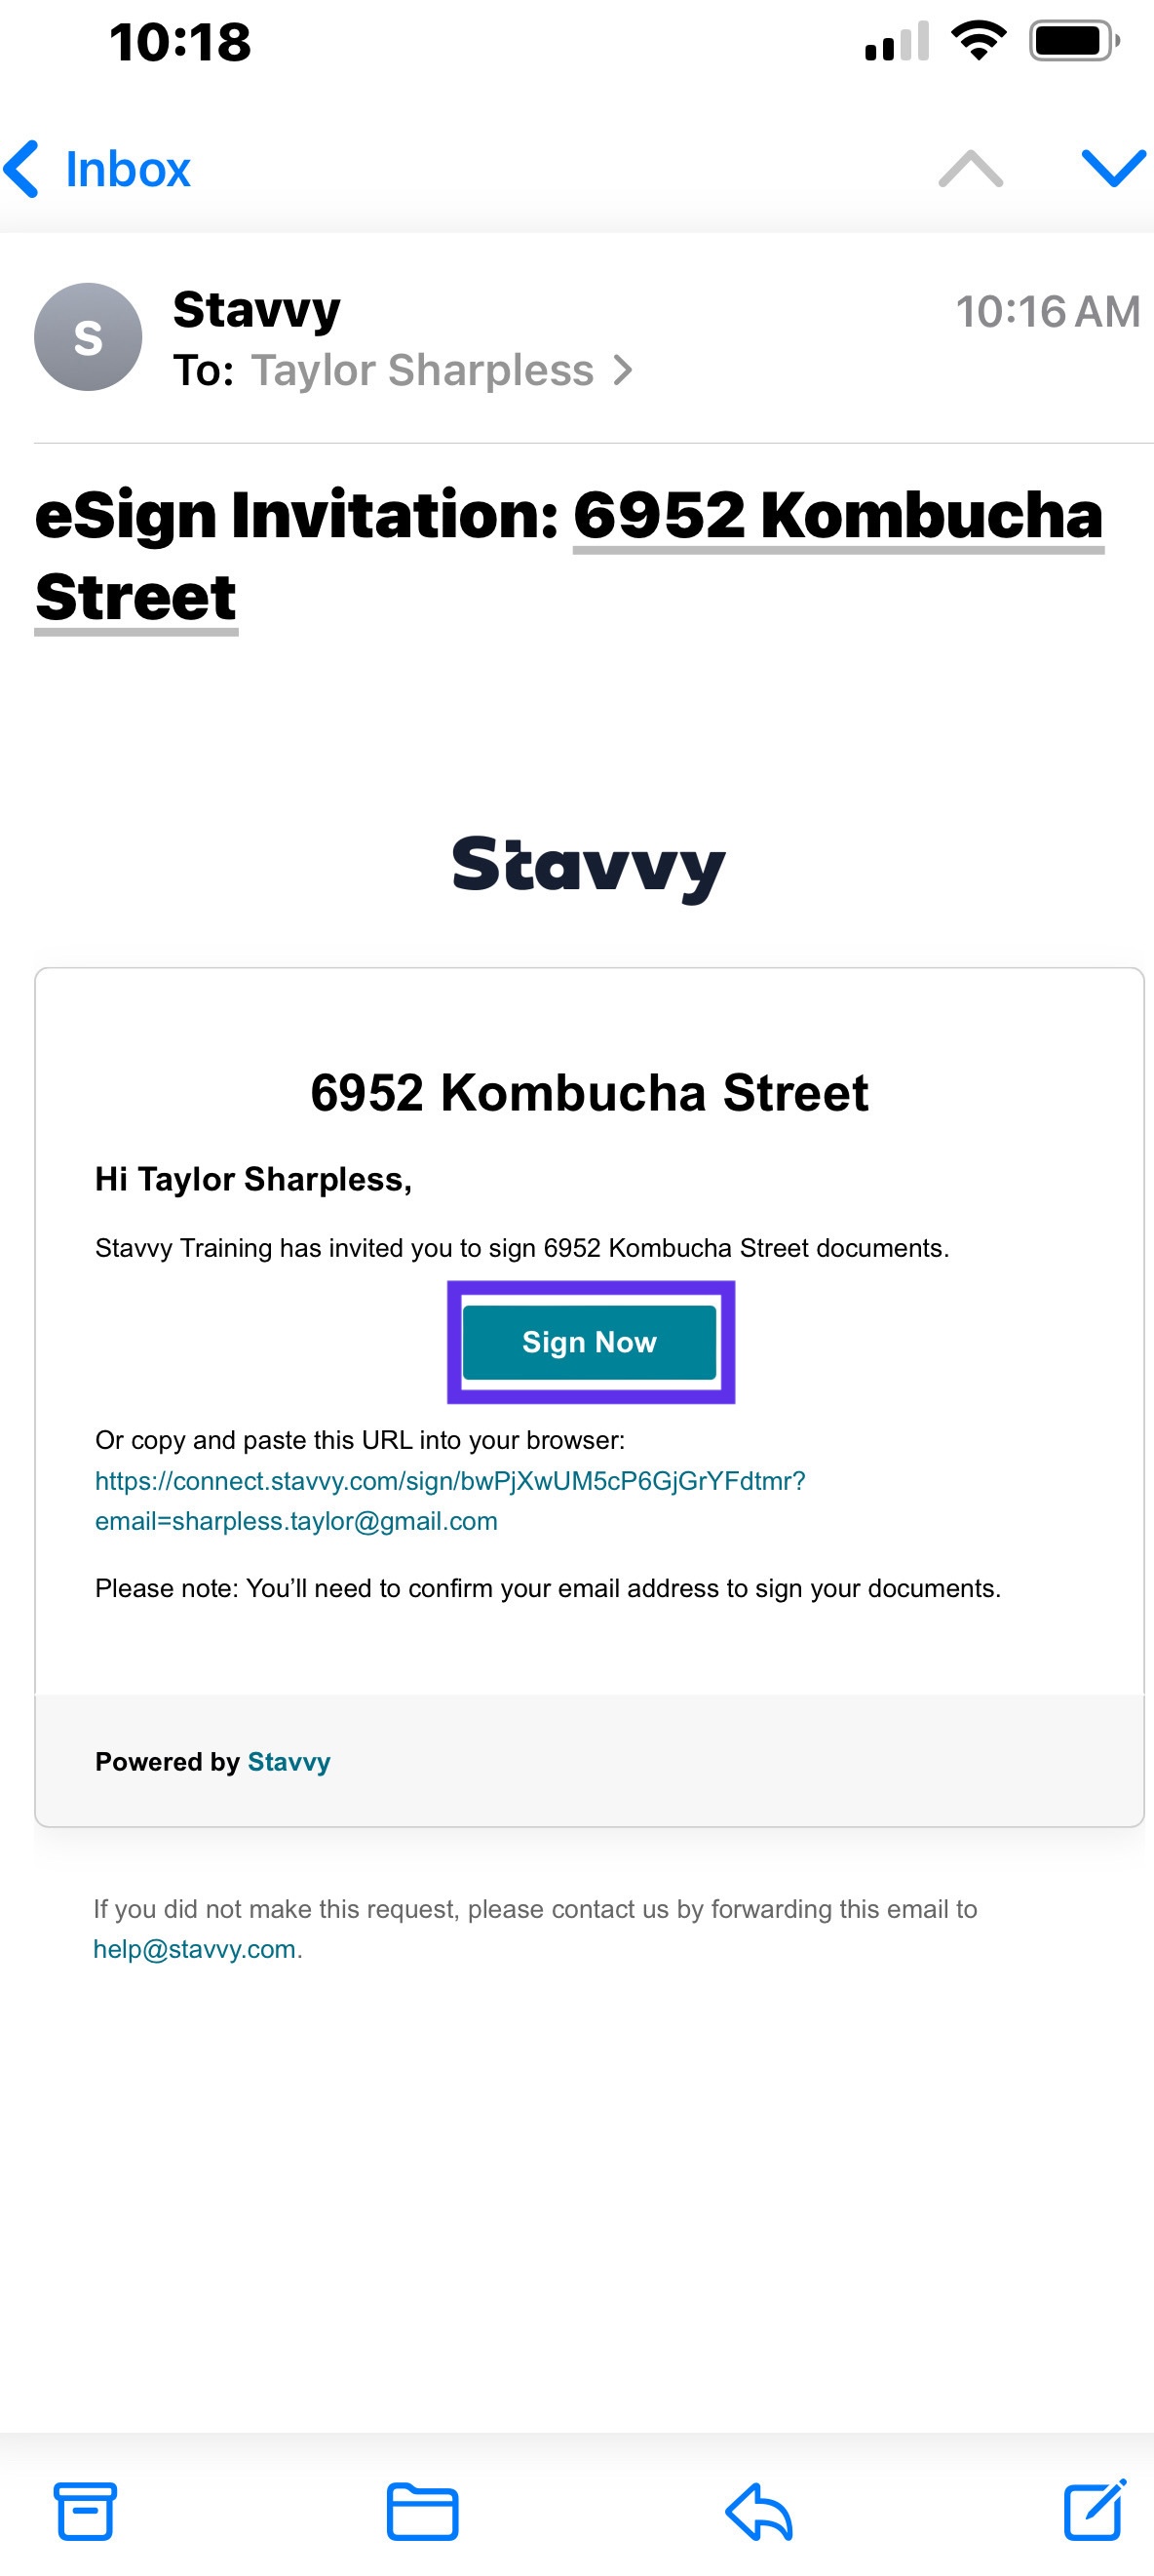Tap the battery indicator in status bar
This screenshot has width=1154, height=2576.
[x=1075, y=41]
